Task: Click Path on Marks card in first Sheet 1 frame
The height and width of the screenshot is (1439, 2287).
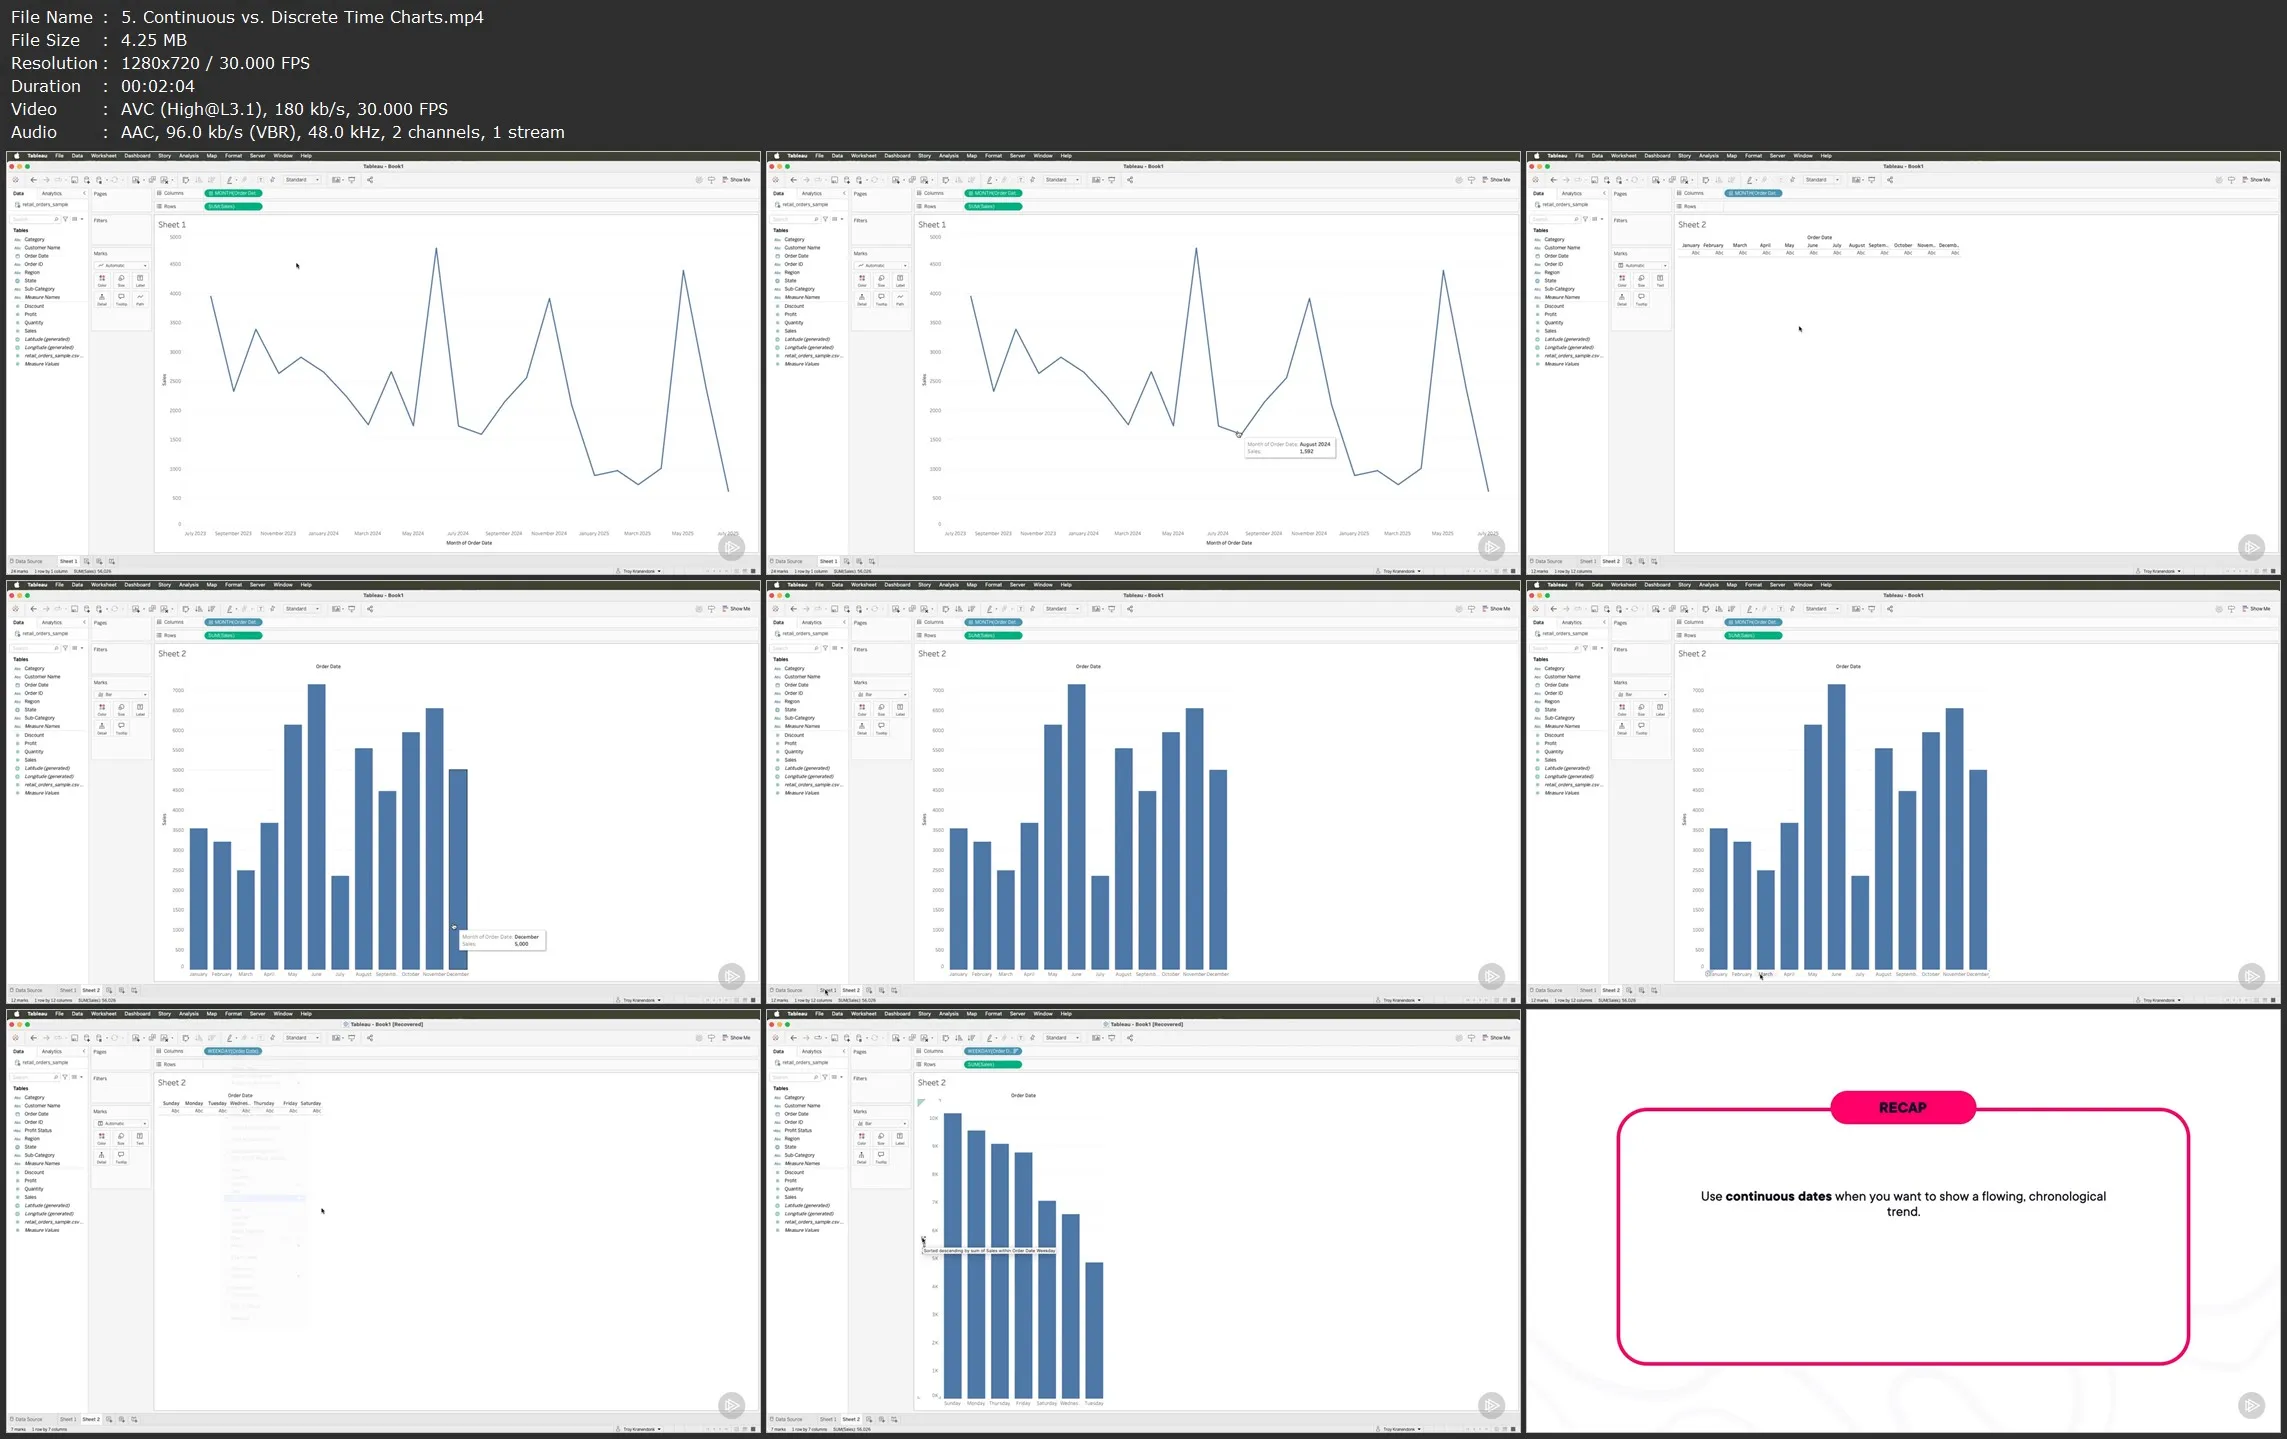Action: coord(140,299)
